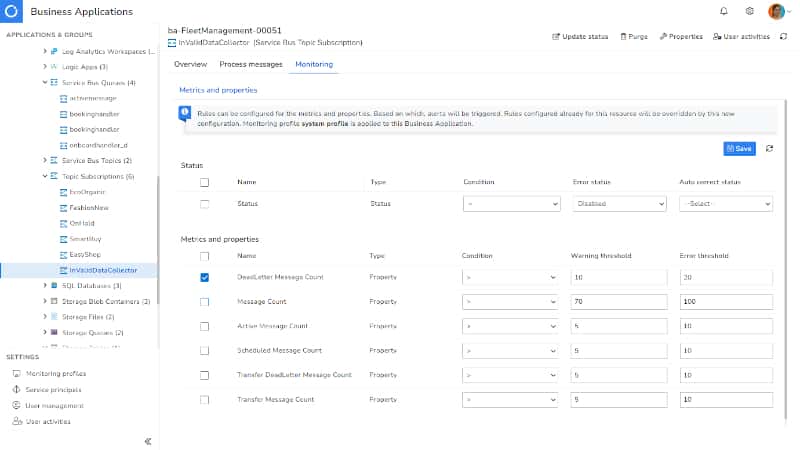Open the Auto correct status Select dropdown

click(725, 204)
